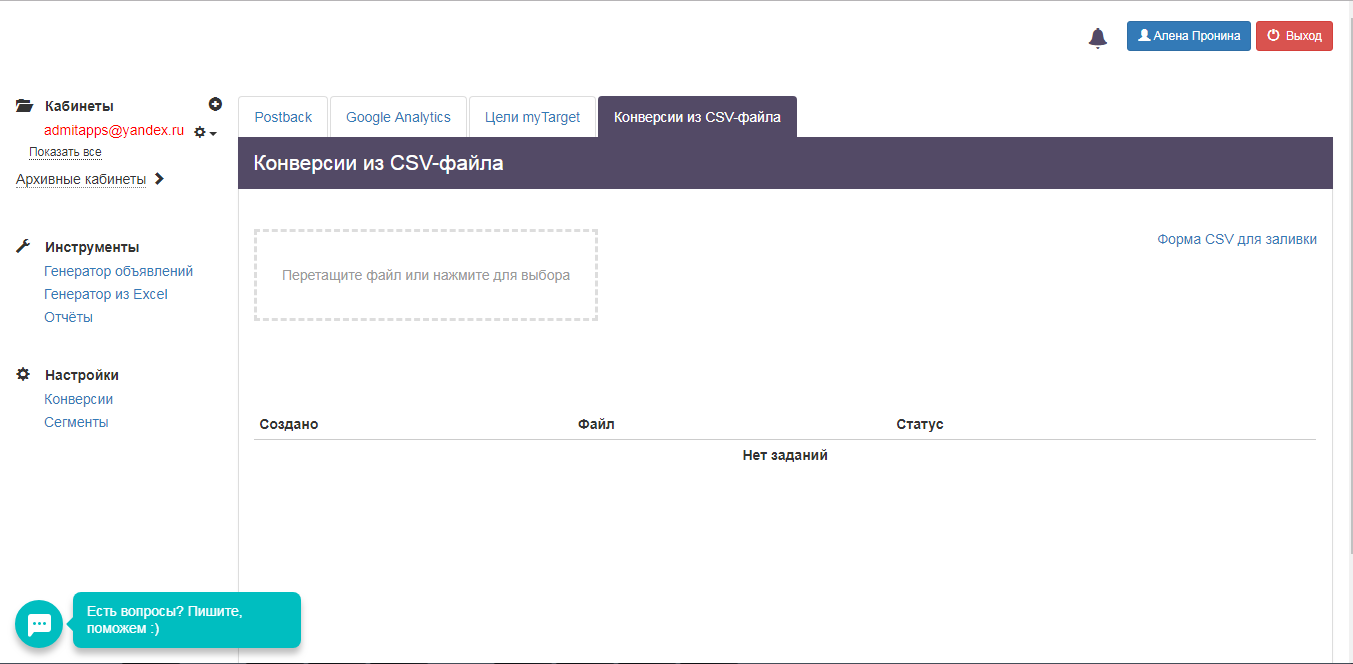Open Алена Пронина user profile button
The width and height of the screenshot is (1353, 664).
(x=1188, y=36)
